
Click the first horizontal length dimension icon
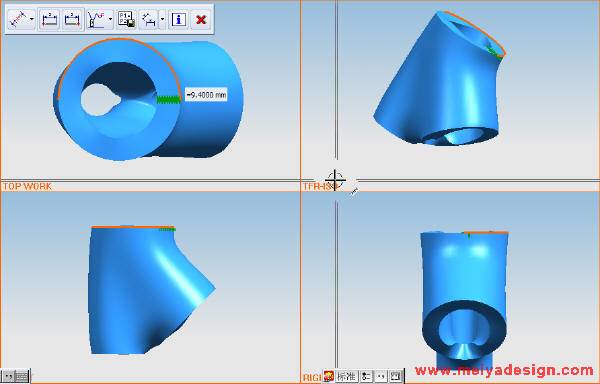50,19
